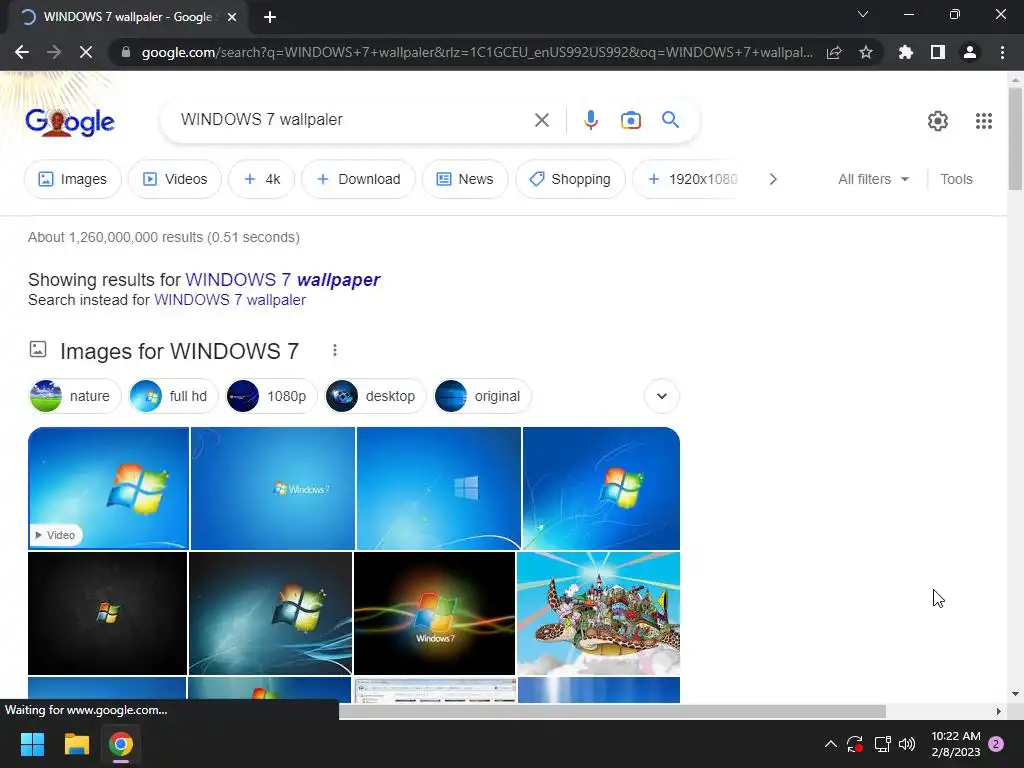Select the full hd image chip
This screenshot has height=768, width=1024.
click(x=173, y=396)
